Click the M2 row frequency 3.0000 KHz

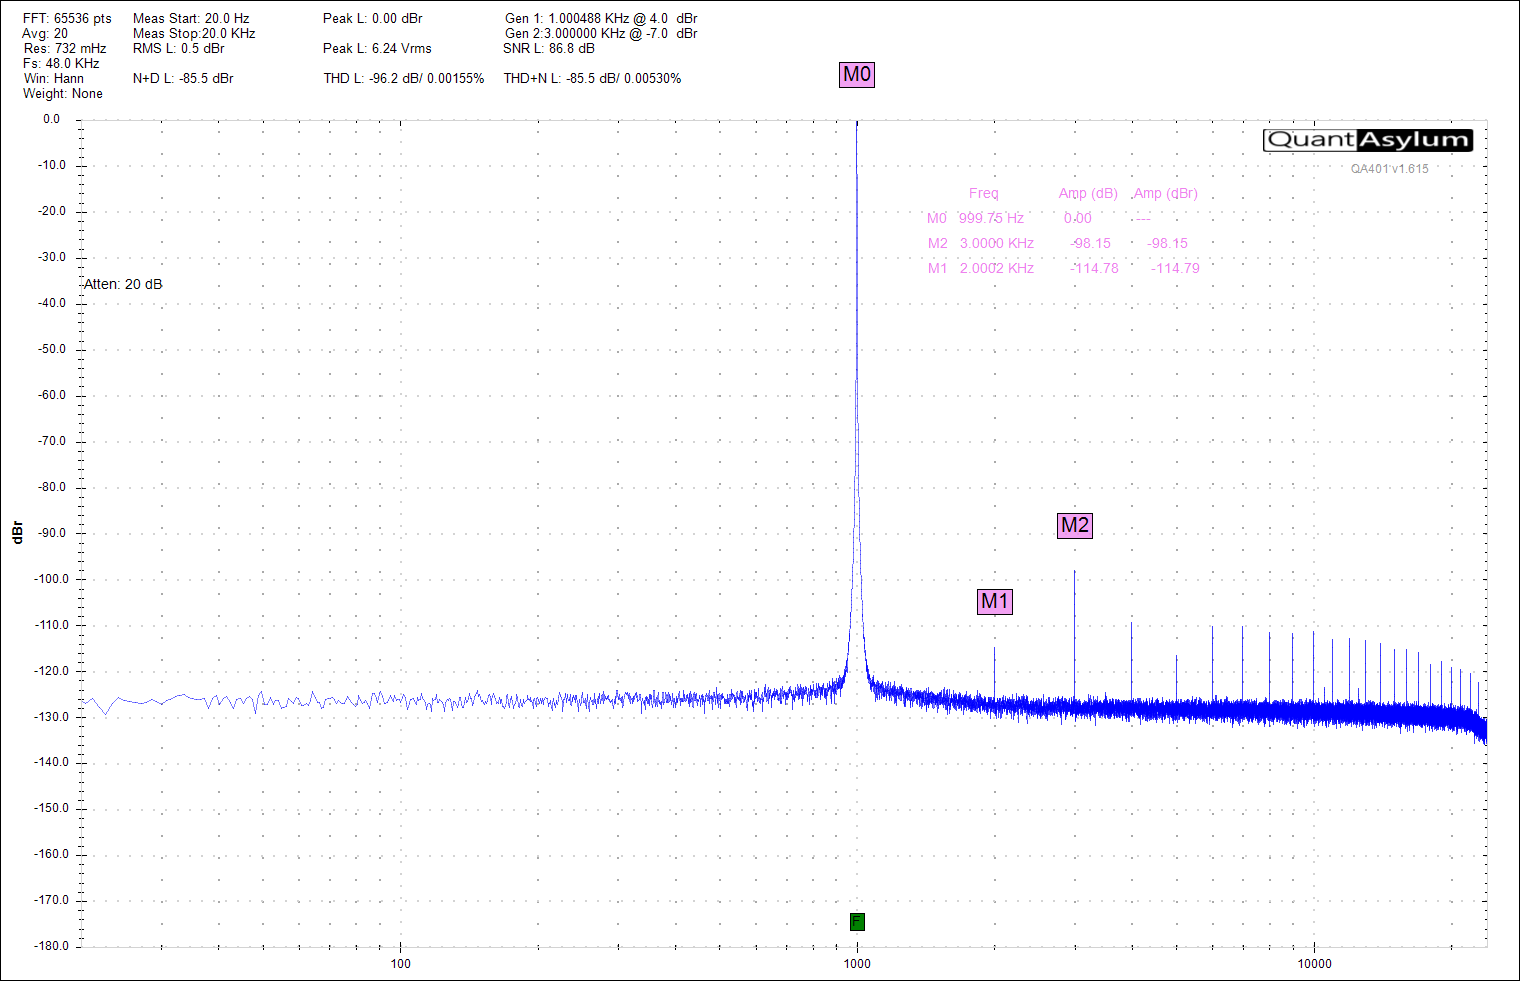pyautogui.click(x=997, y=243)
